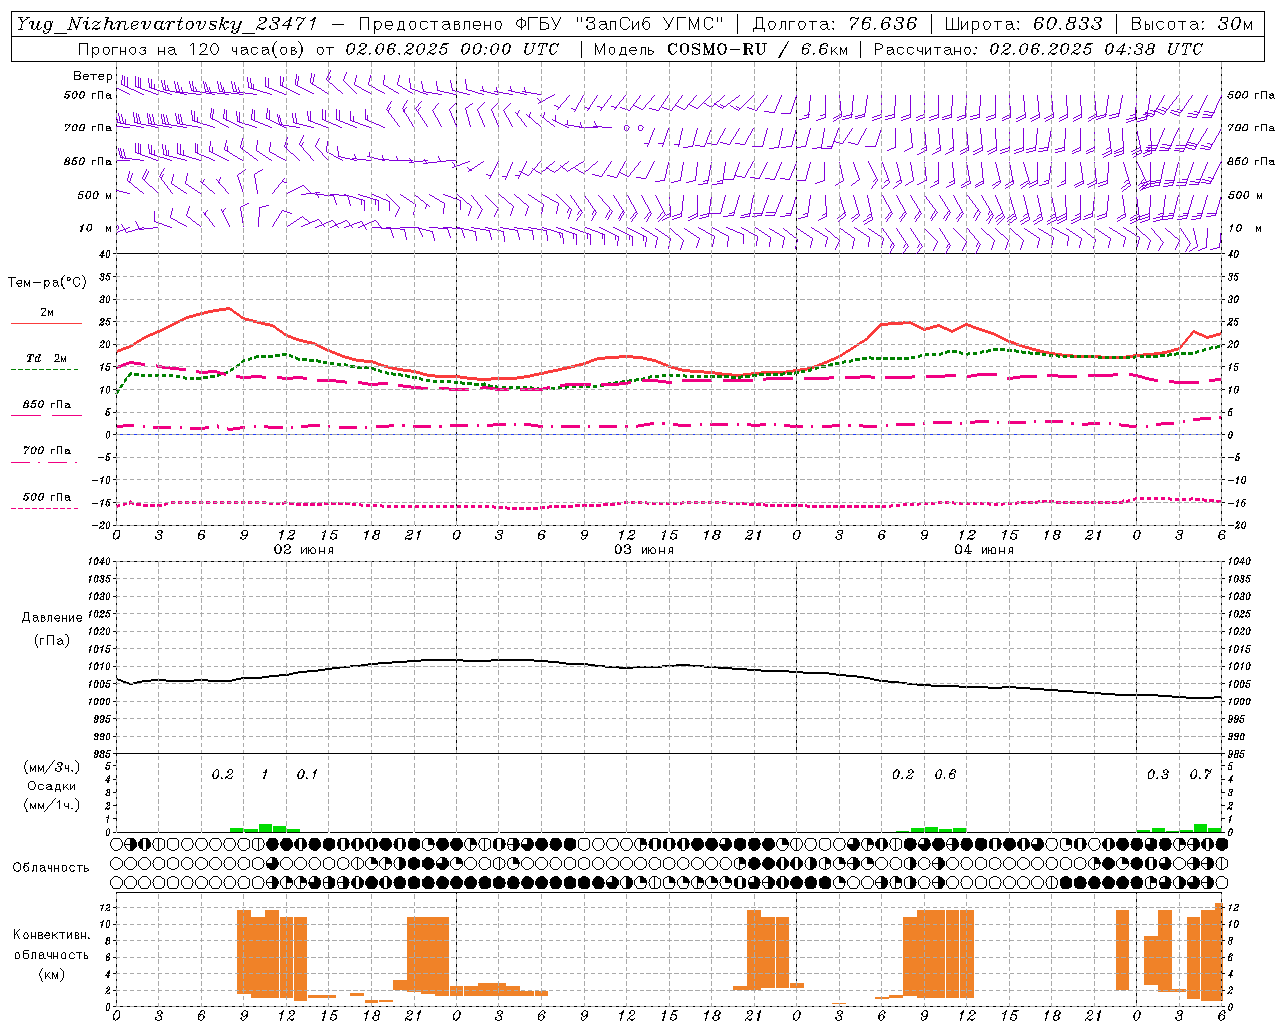
Task: Click the elevation label Высота: 30м
Action: pyautogui.click(x=1191, y=24)
